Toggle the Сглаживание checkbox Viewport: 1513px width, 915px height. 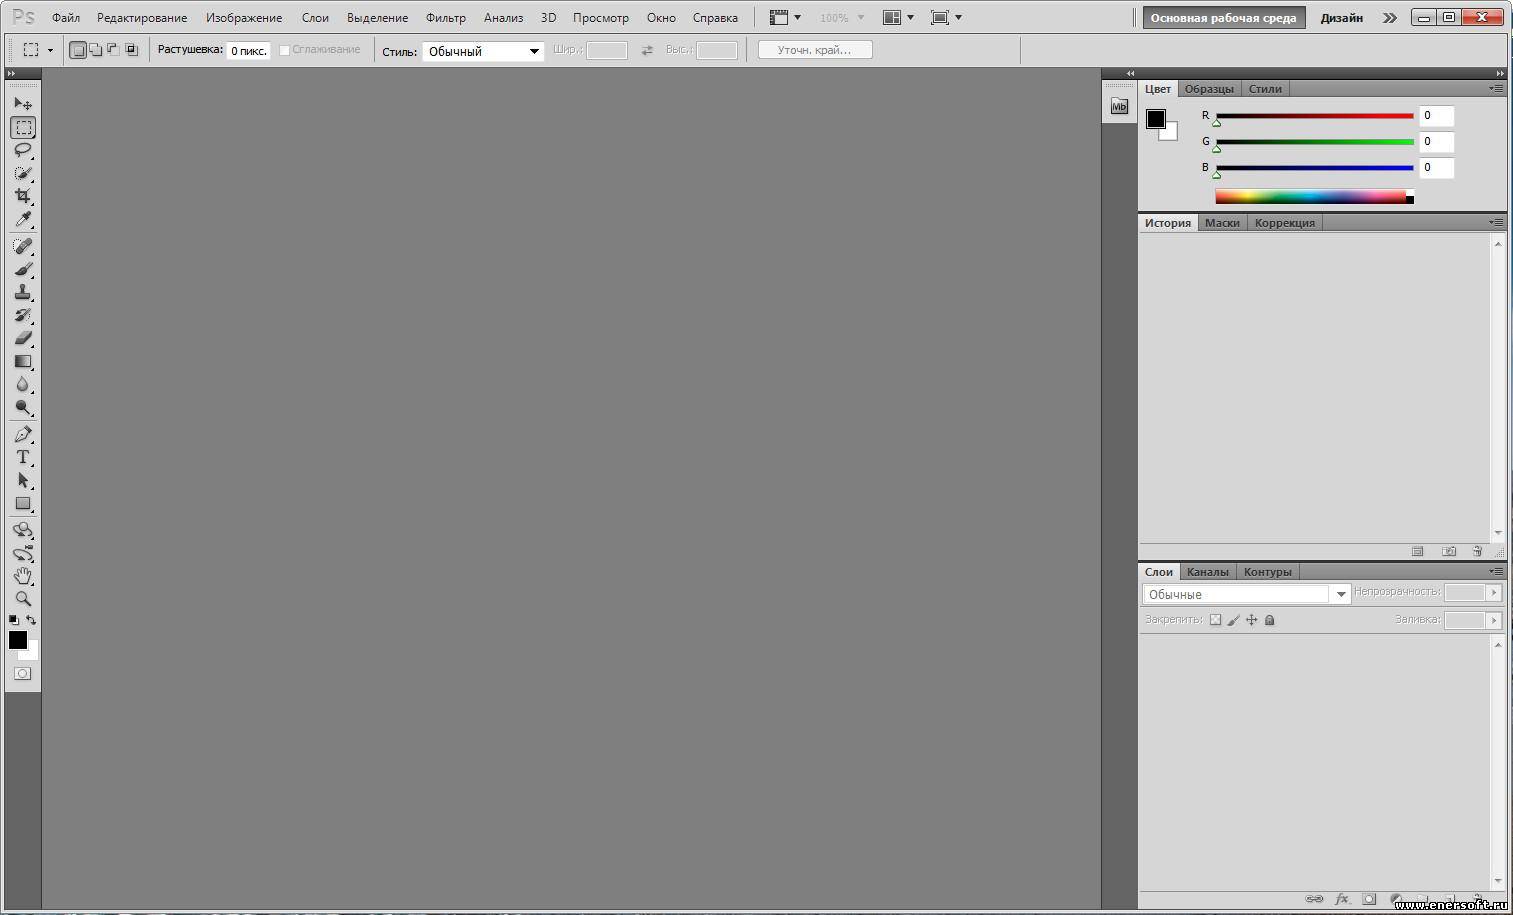coord(285,50)
